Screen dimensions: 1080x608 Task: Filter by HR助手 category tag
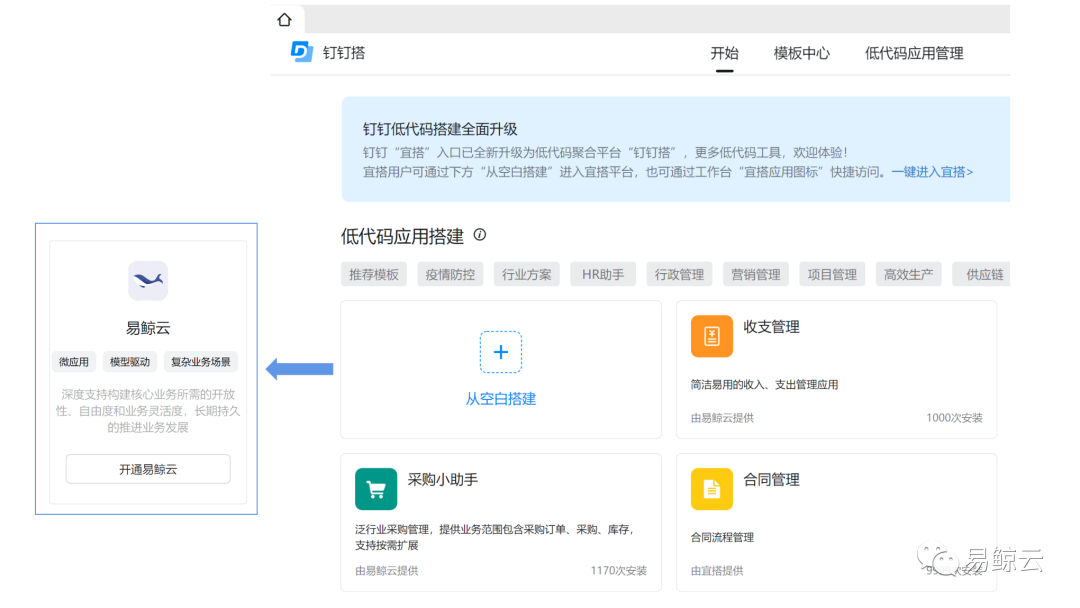(x=603, y=274)
